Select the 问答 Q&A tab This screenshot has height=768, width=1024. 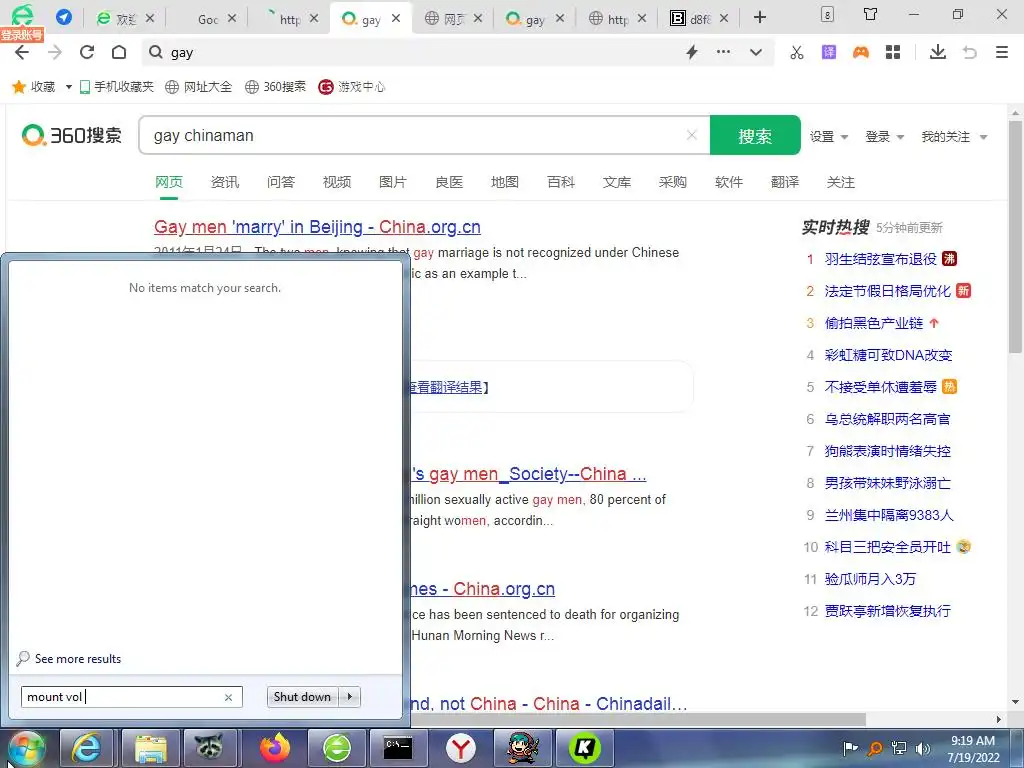point(281,182)
